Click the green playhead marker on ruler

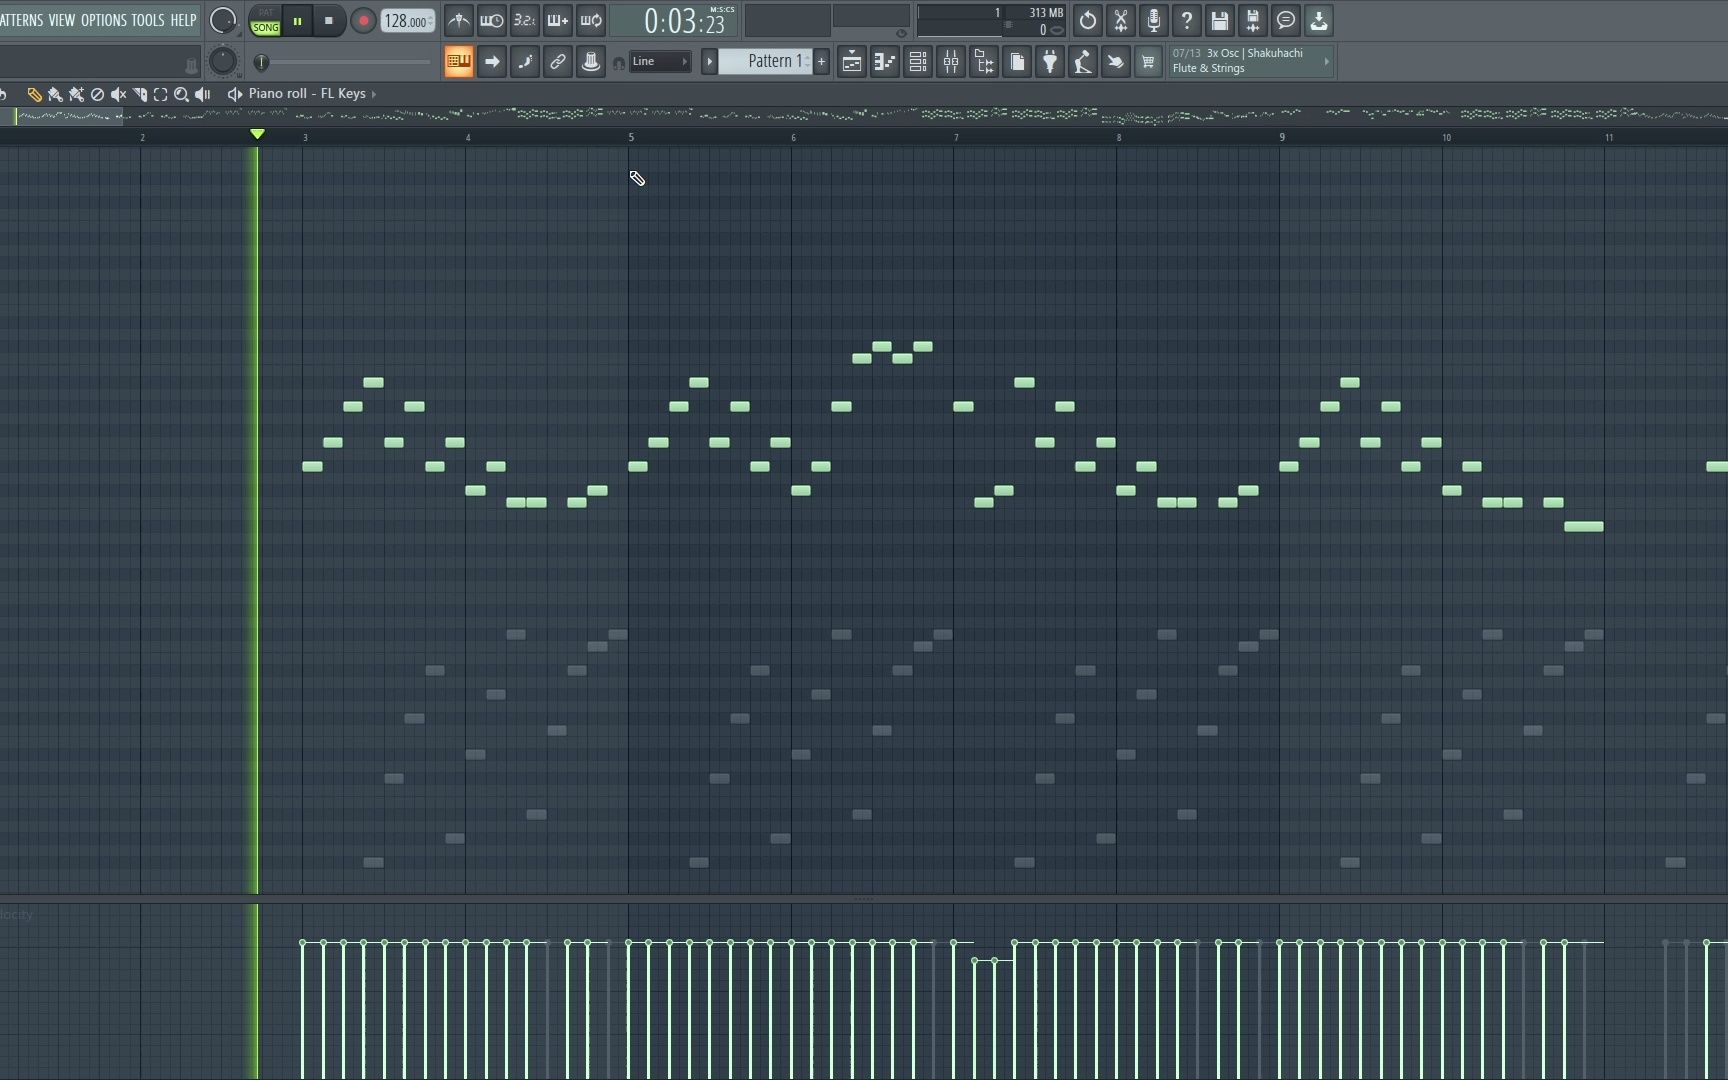pyautogui.click(x=257, y=134)
